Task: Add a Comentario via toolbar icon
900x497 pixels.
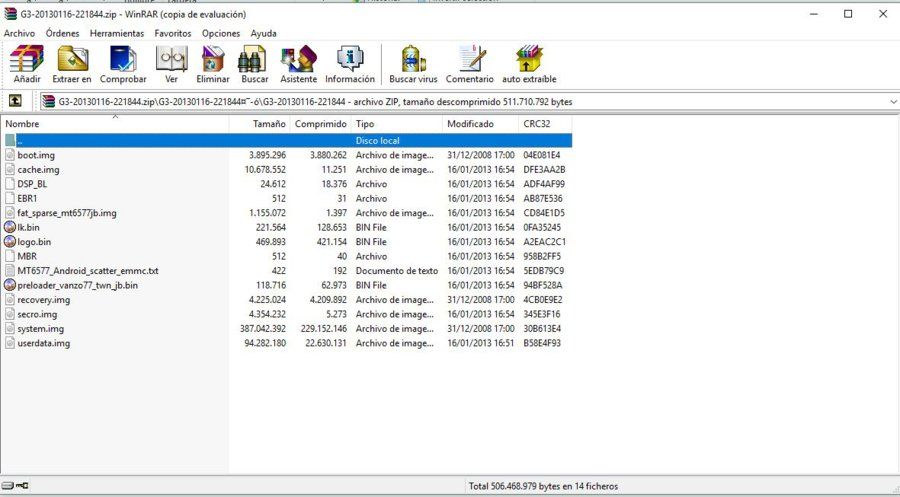Action: pyautogui.click(x=471, y=59)
